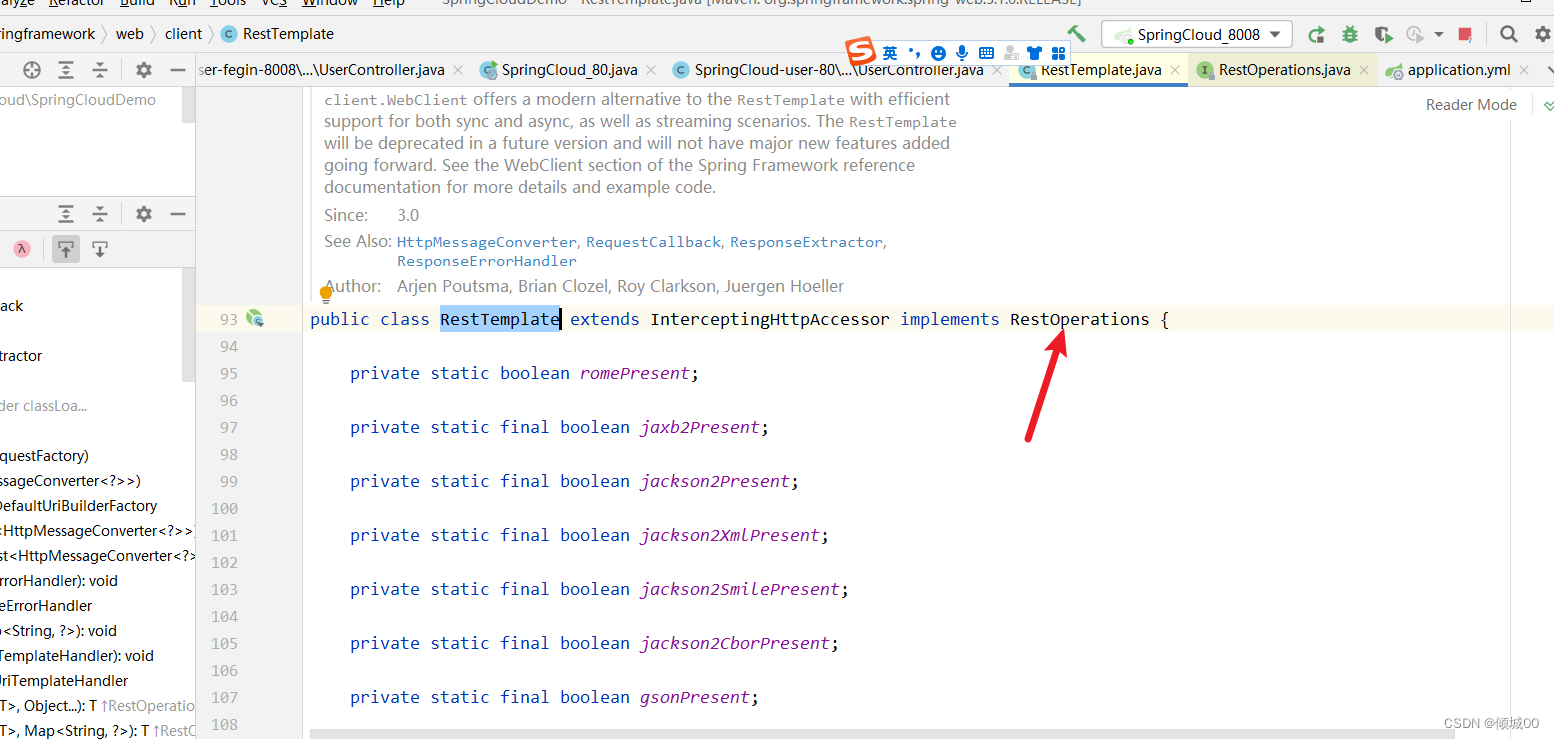Open dropdown arrow next to profiler icon

(x=1439, y=34)
